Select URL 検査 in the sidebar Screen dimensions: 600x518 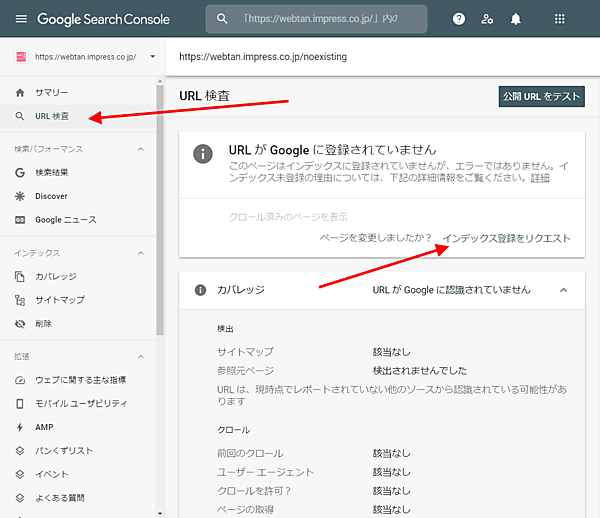[x=52, y=116]
